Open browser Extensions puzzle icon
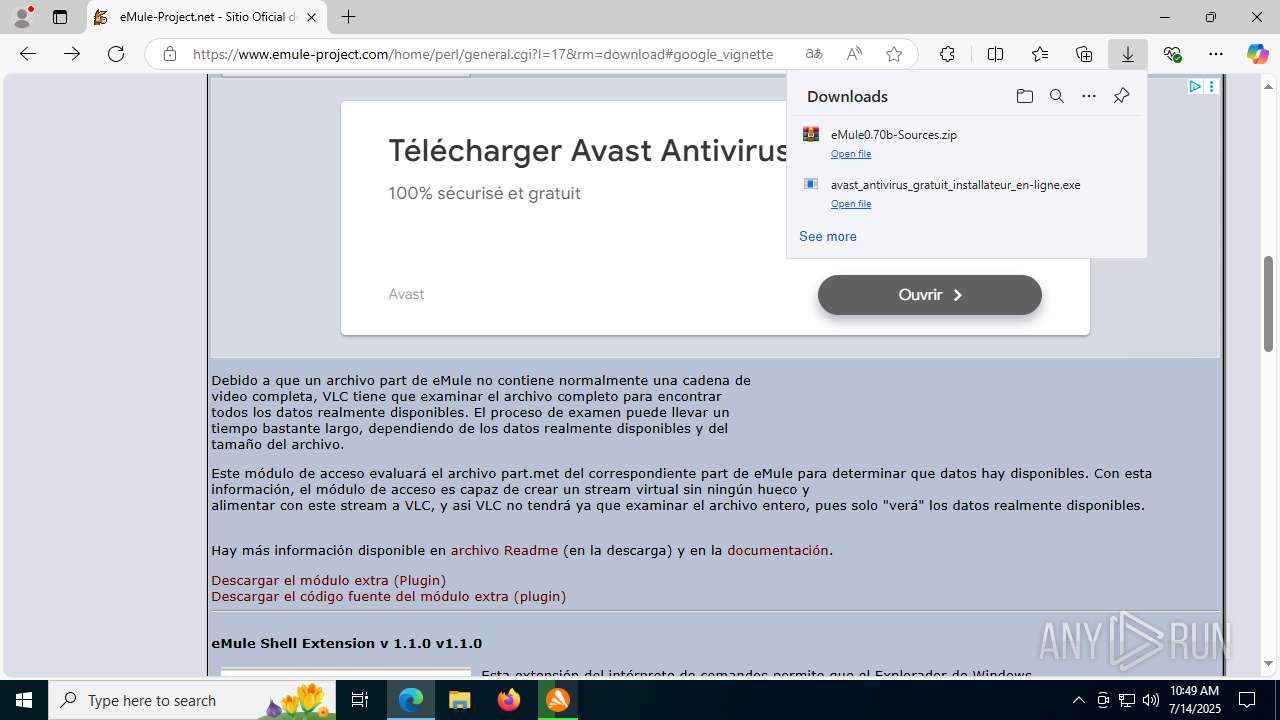 click(x=947, y=54)
